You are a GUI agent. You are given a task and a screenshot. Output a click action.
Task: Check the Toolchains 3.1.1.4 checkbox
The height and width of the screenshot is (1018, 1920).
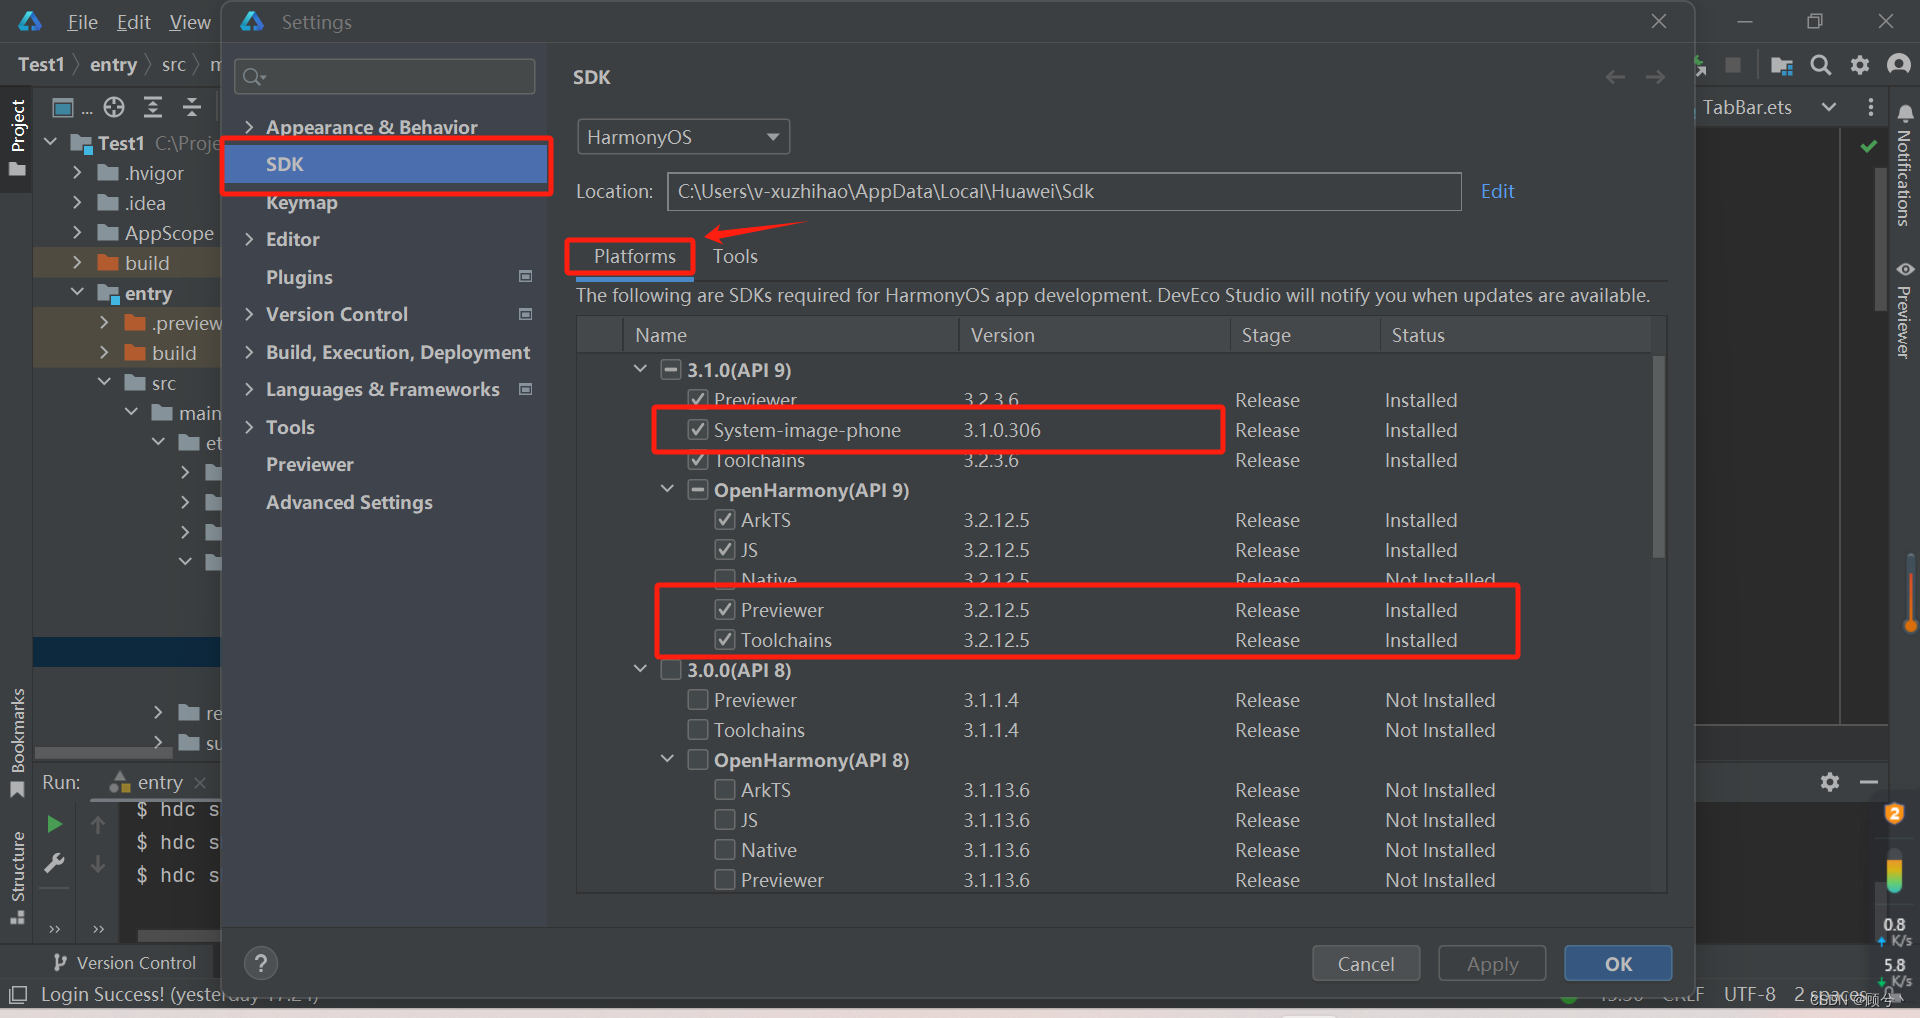[x=698, y=729]
